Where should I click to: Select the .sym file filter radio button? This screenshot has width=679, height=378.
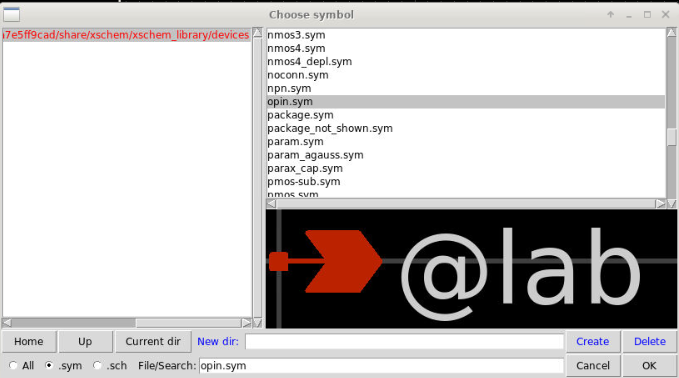(x=49, y=366)
